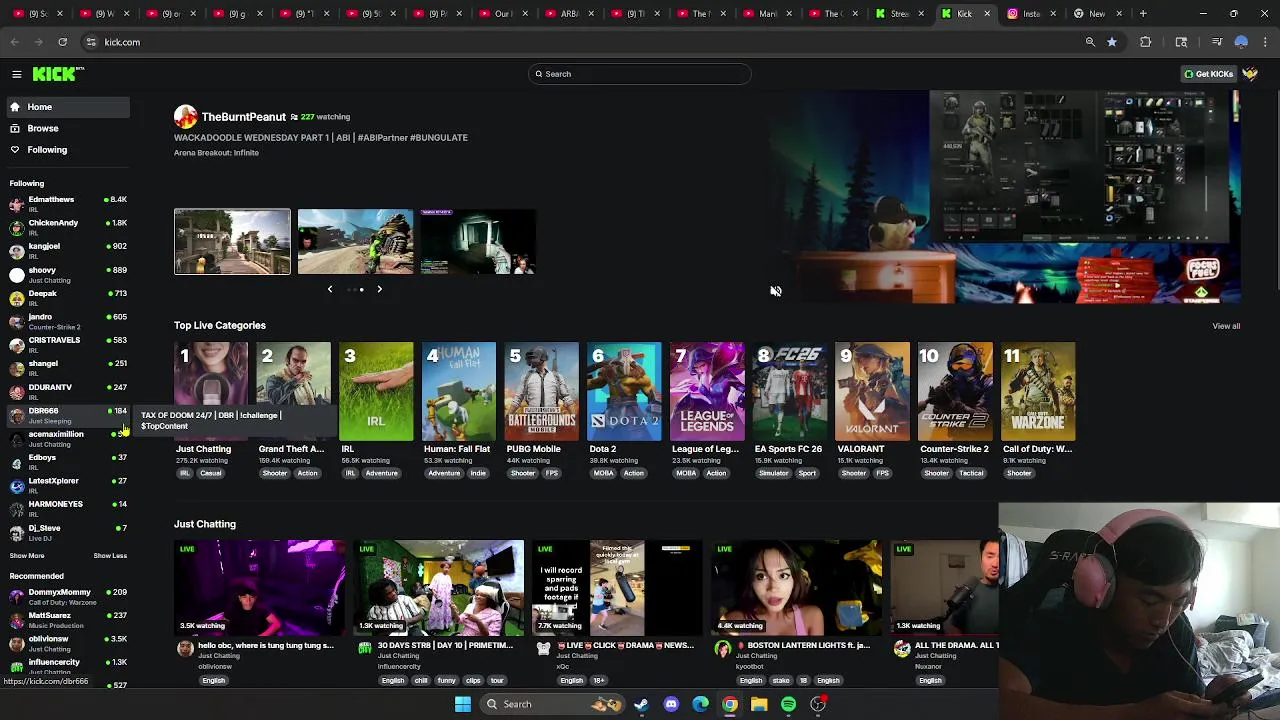
Task: Click the site search field
Action: pos(640,74)
